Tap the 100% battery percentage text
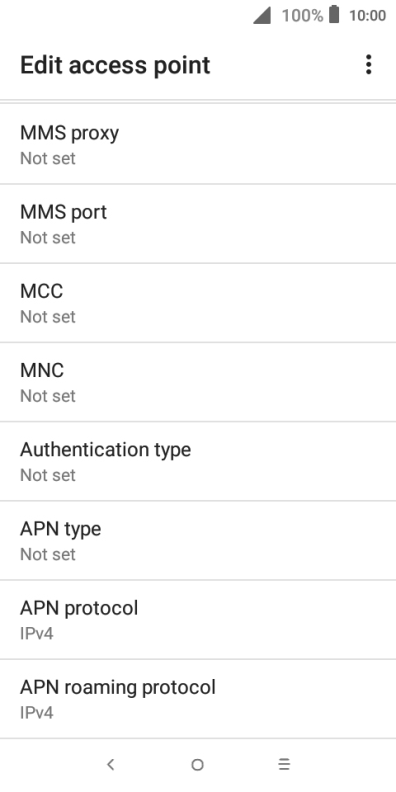 click(x=302, y=16)
